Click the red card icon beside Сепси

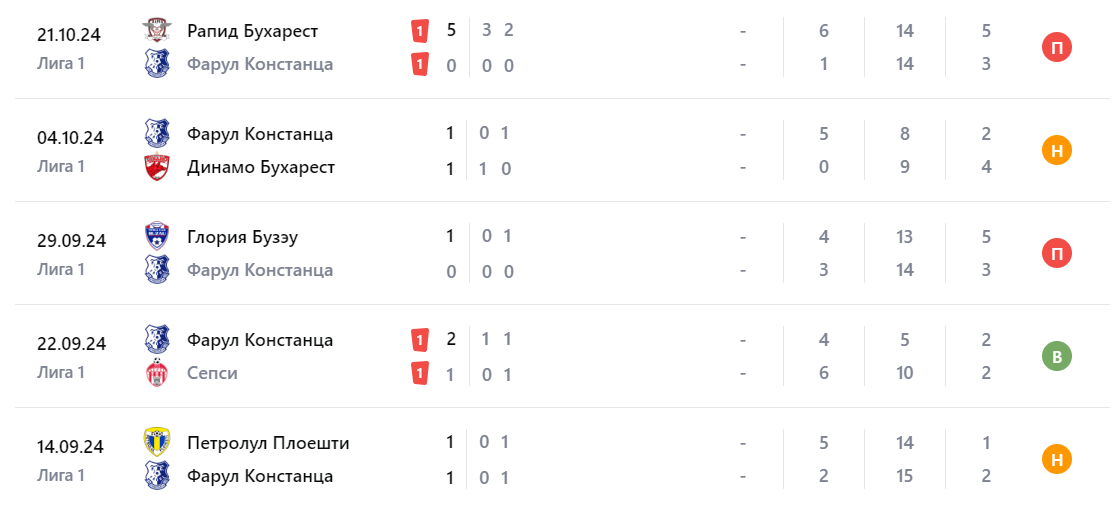[420, 373]
